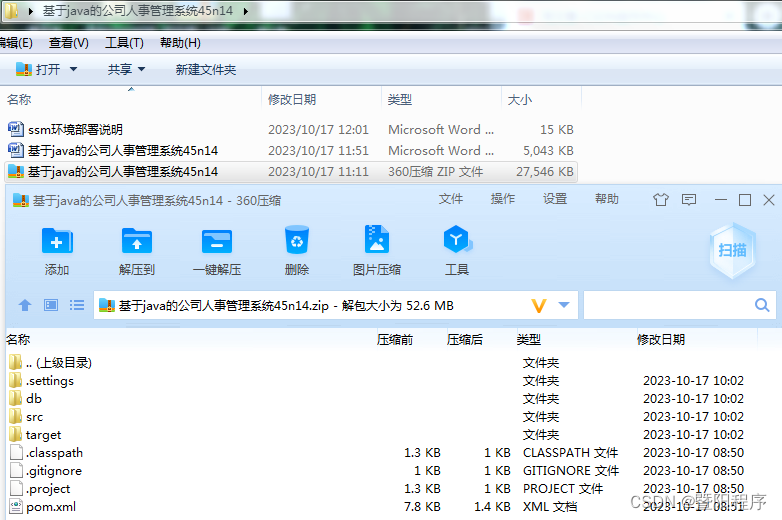Screen dimensions: 782x520
Task: Select the .project file
Action: point(48,489)
